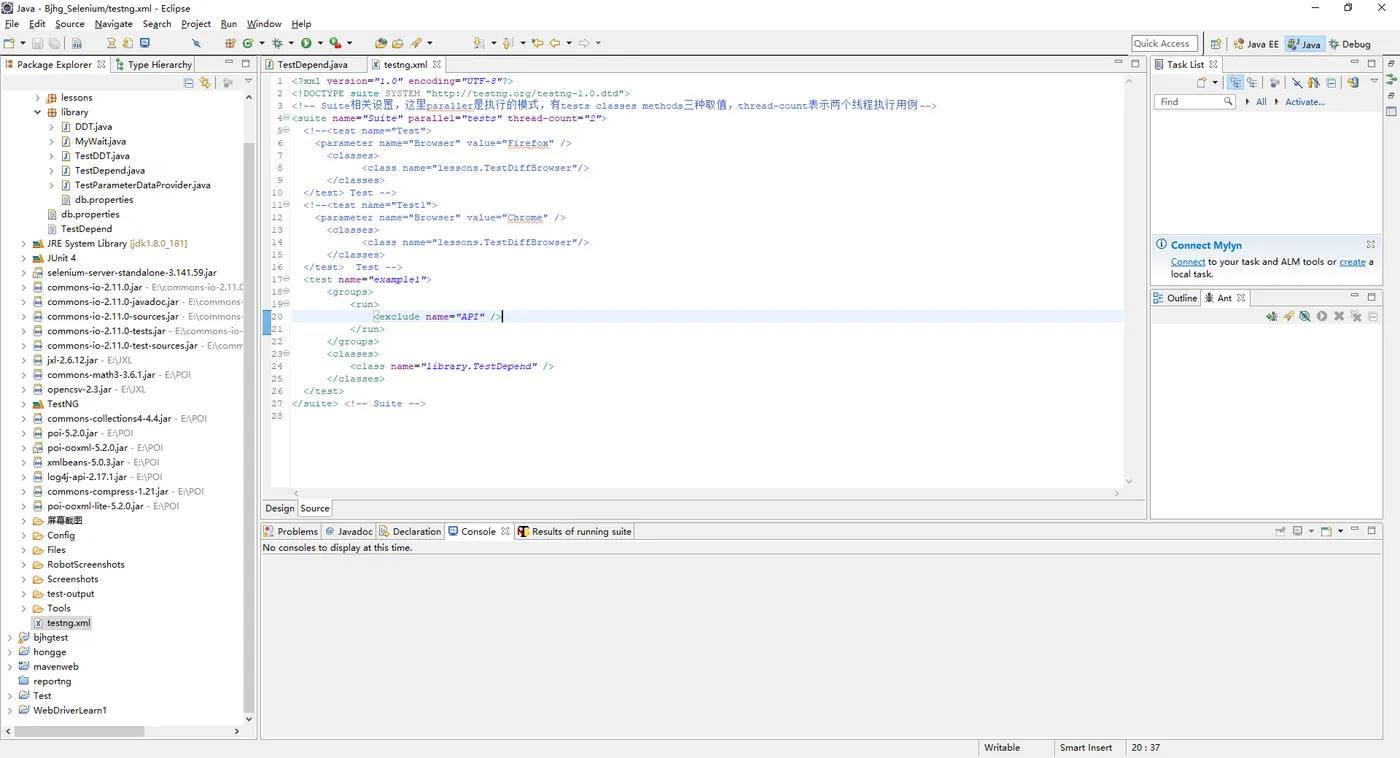Click Synchronize Changed in Task List toolbar
The width and height of the screenshot is (1400, 758).
1353,83
